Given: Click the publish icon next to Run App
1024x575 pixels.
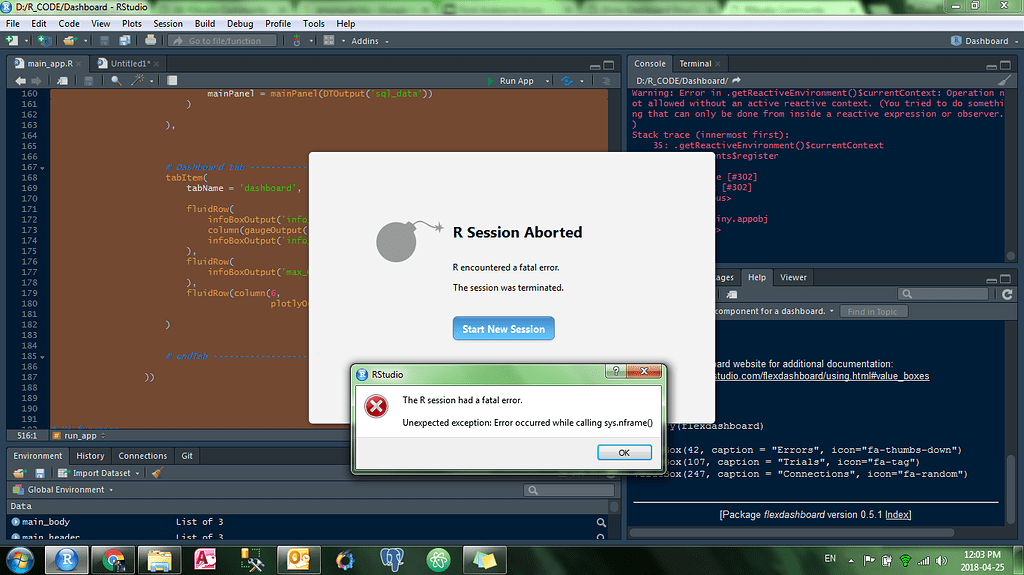Looking at the screenshot, I should (x=566, y=81).
